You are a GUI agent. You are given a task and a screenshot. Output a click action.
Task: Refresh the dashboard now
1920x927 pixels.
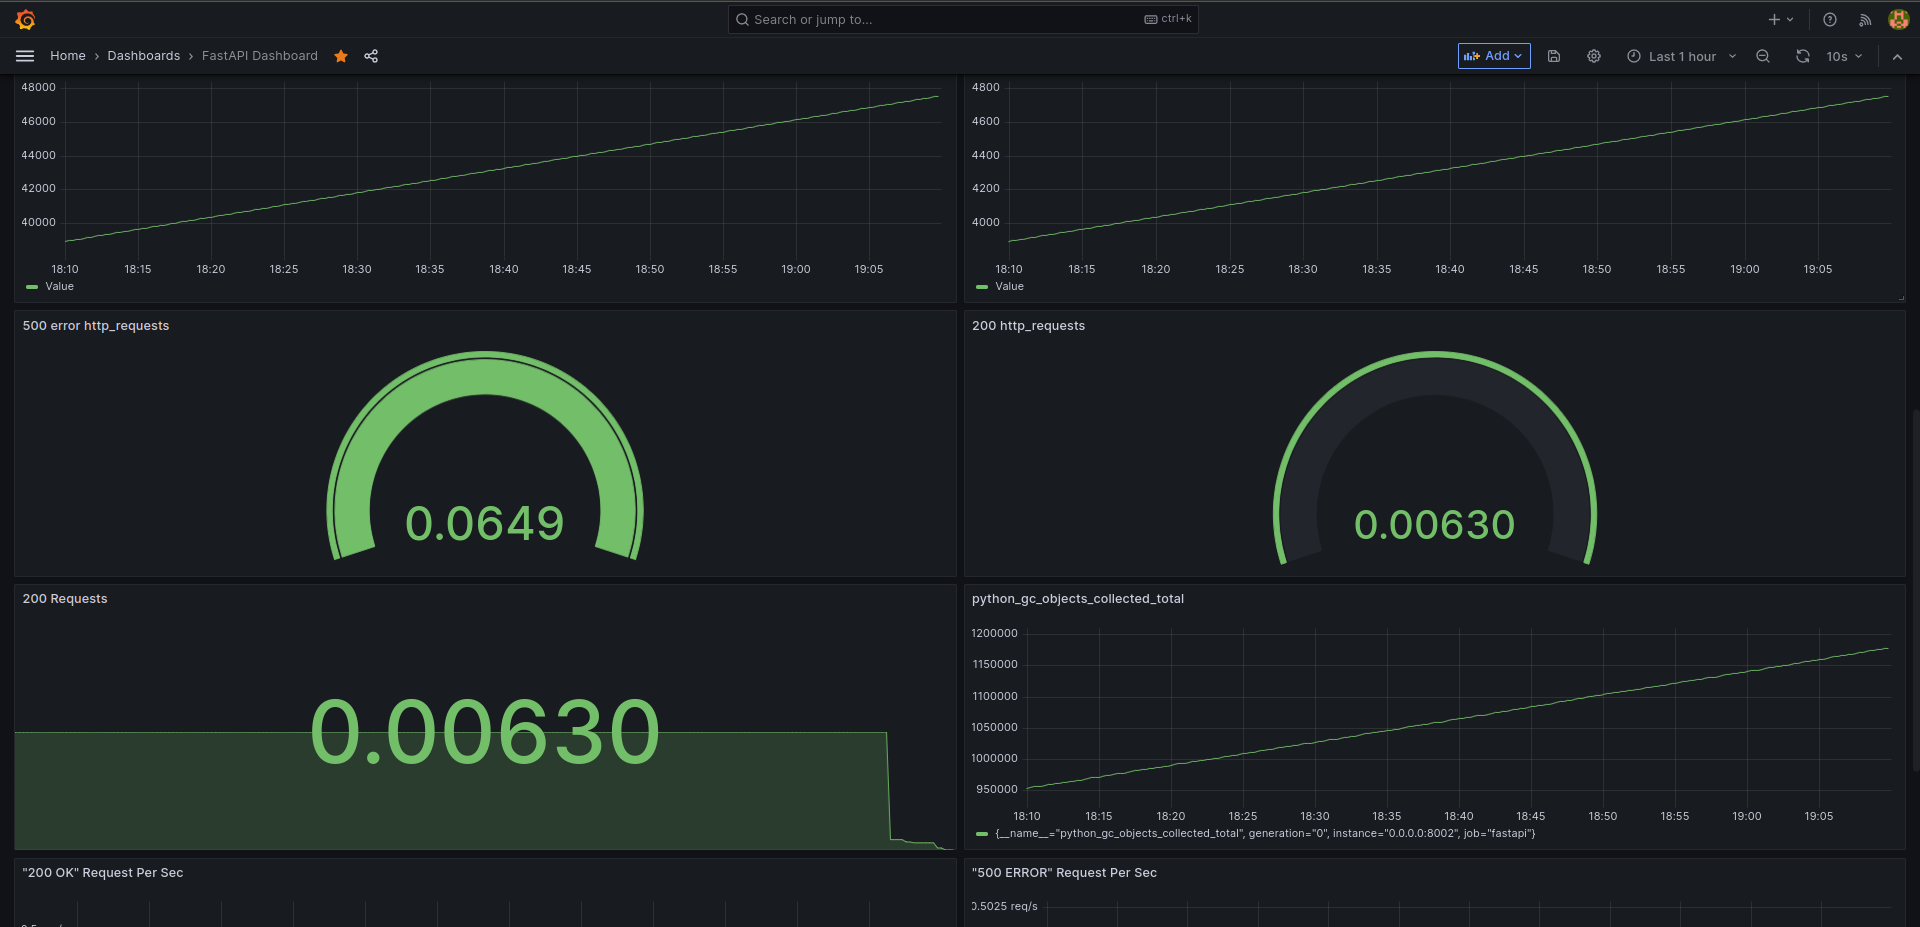(1803, 56)
